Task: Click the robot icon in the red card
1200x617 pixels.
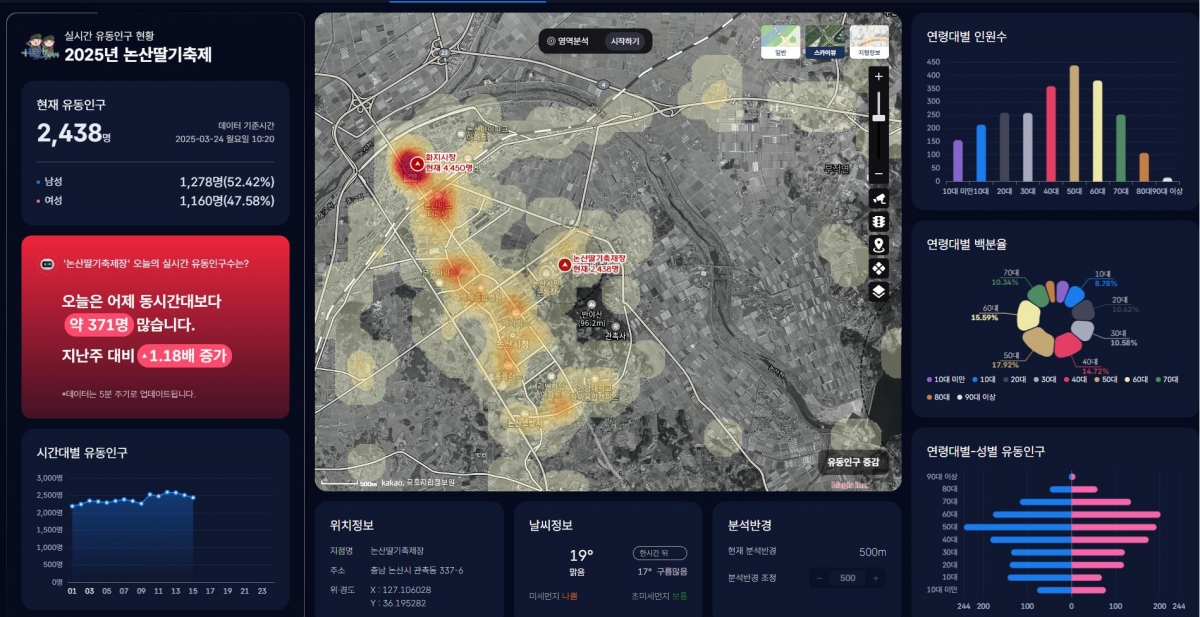Action: pyautogui.click(x=45, y=264)
